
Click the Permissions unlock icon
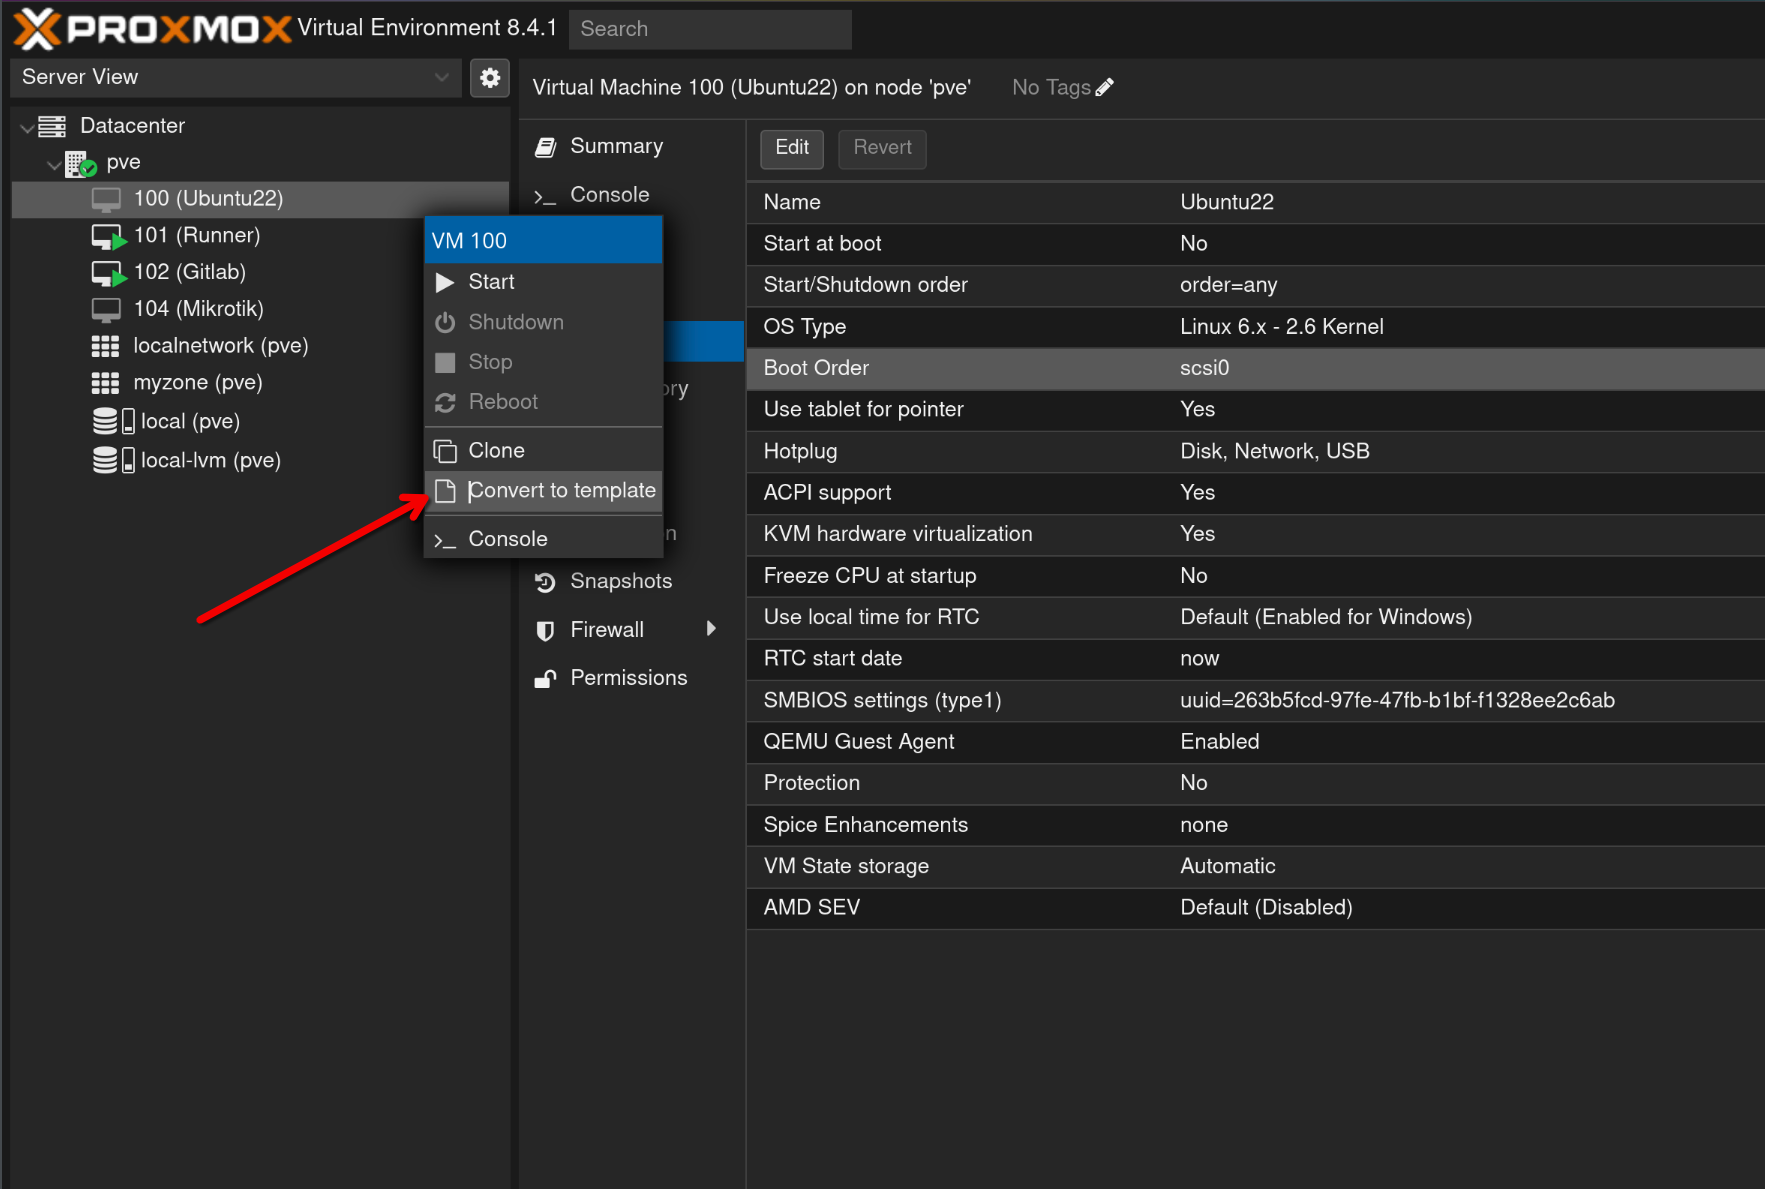(545, 679)
